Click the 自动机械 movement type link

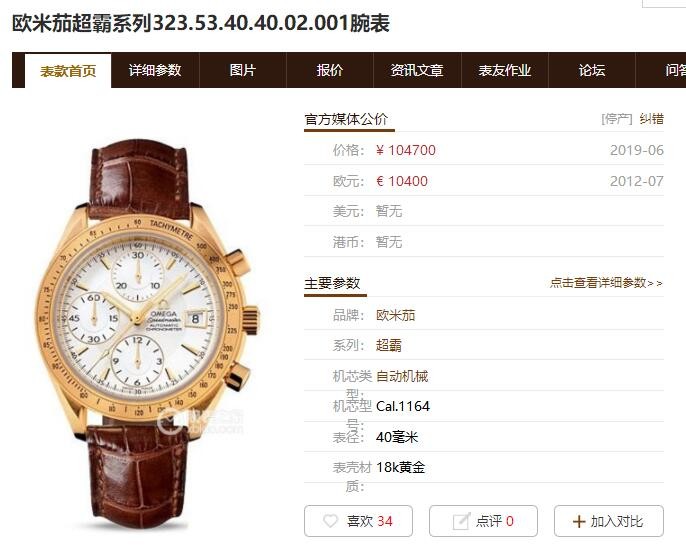[402, 376]
